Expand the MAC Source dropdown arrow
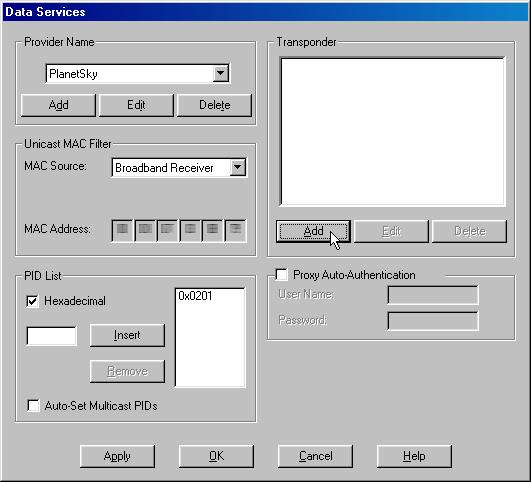This screenshot has height=482, width=531. tap(238, 167)
